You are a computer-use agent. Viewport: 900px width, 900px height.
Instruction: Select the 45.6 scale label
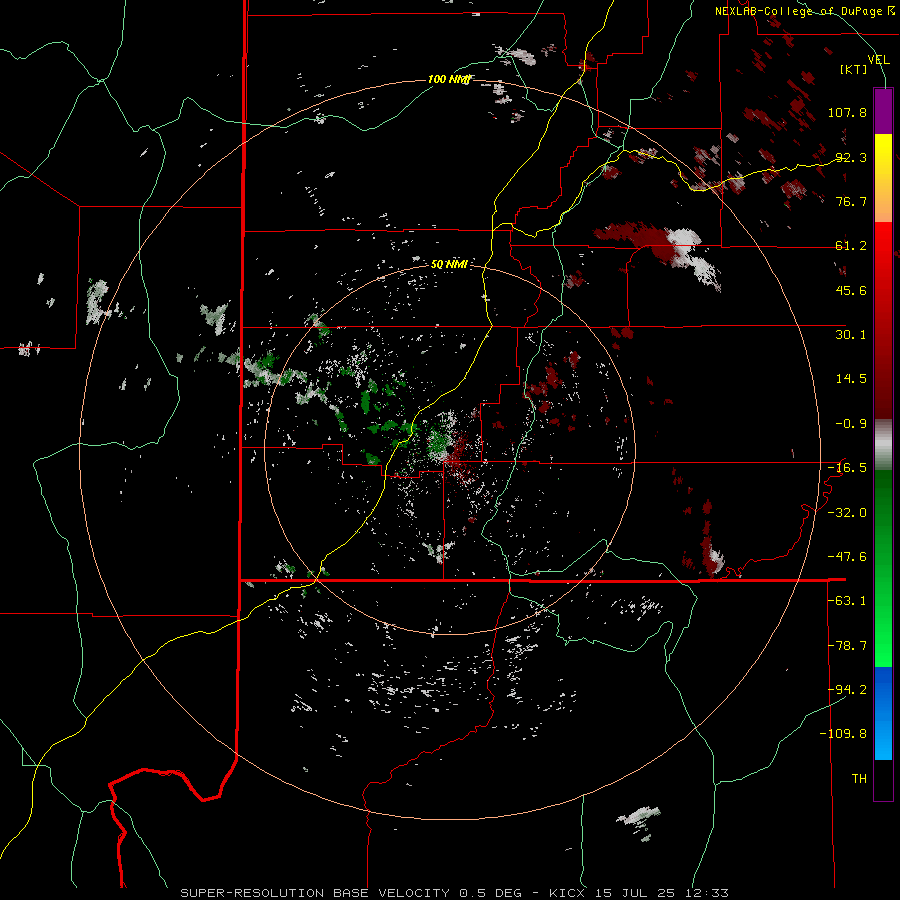point(851,290)
